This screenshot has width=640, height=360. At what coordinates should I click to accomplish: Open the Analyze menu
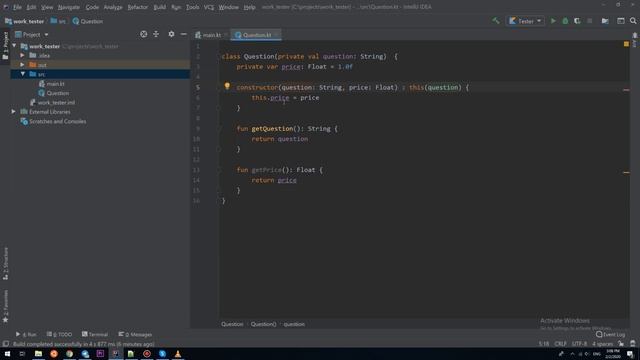coord(113,7)
